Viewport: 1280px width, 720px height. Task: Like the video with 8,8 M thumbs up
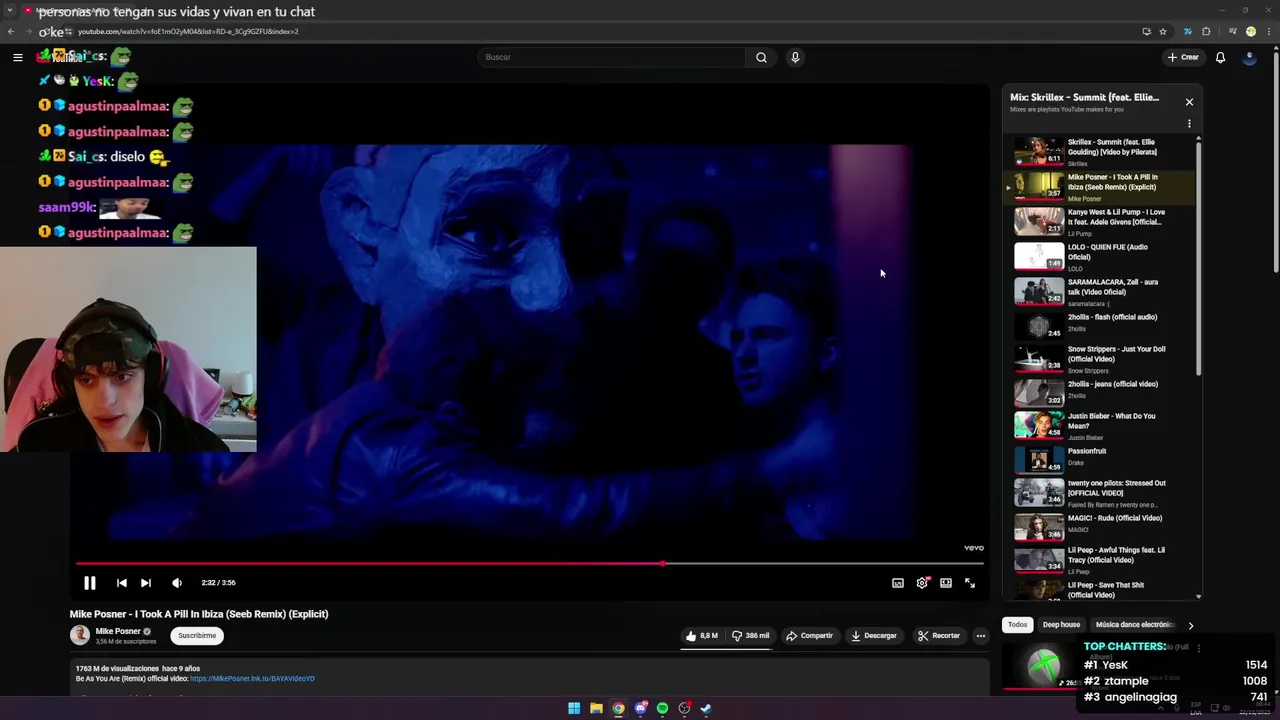pyautogui.click(x=702, y=636)
